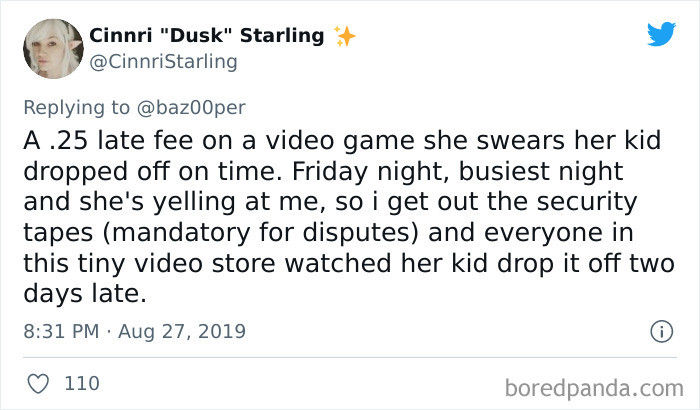Viewport: 700px width, 410px height.
Task: Open the @CinnriStarling handle link
Action: tap(164, 62)
